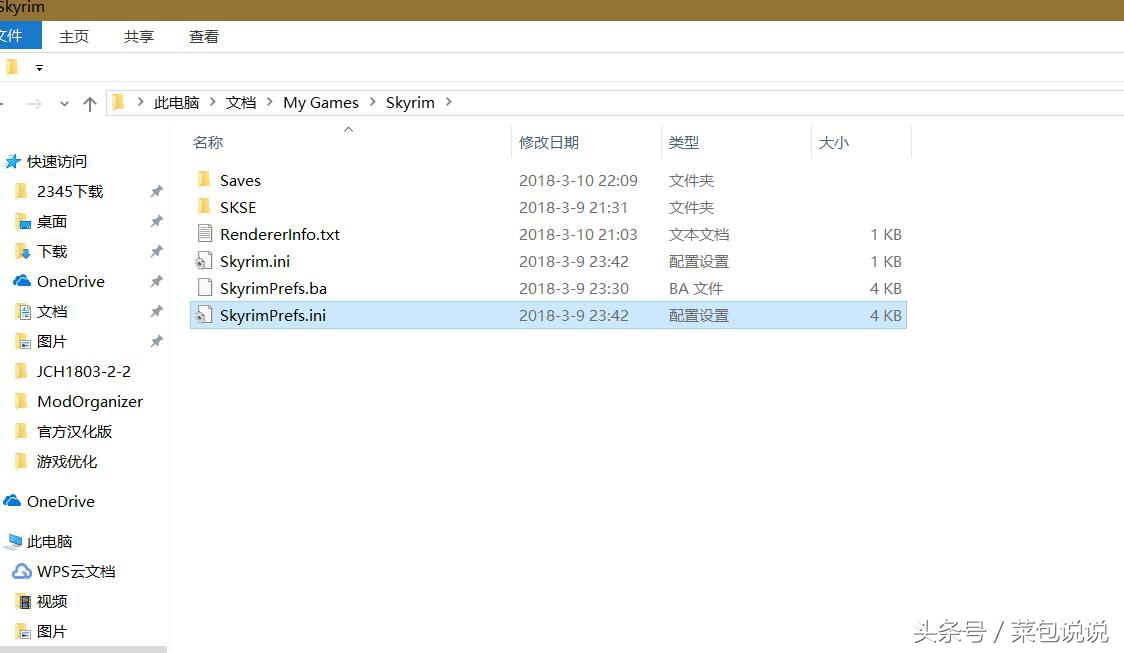
Task: Click the Quick Access star icon
Action: (13, 161)
